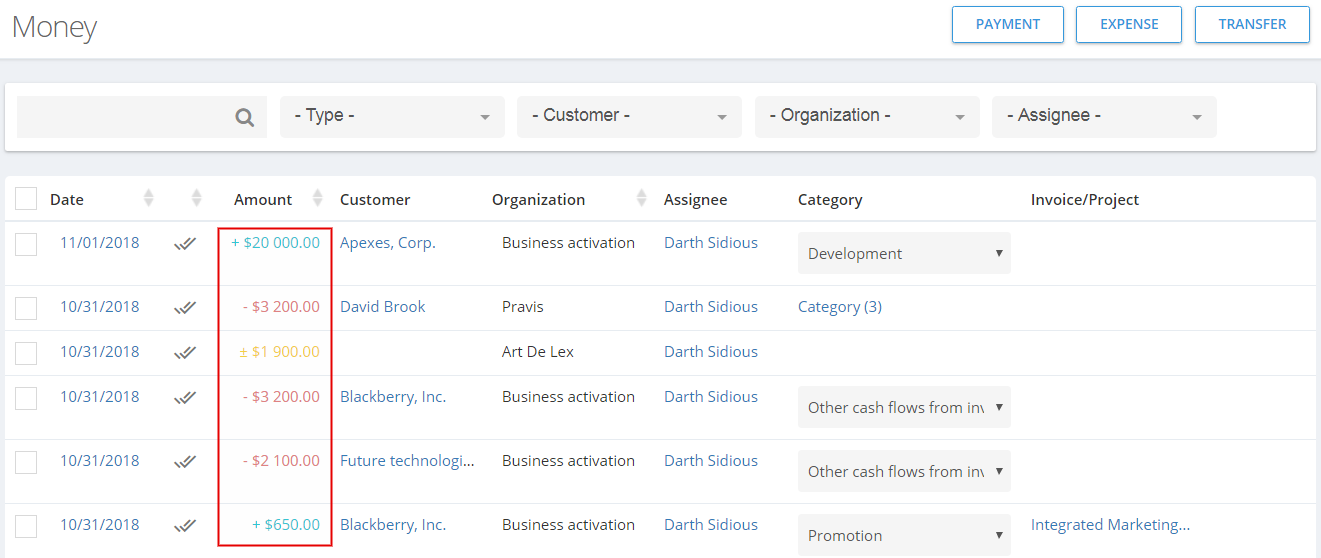
Task: Sort by Organization column arrows
Action: (x=642, y=198)
